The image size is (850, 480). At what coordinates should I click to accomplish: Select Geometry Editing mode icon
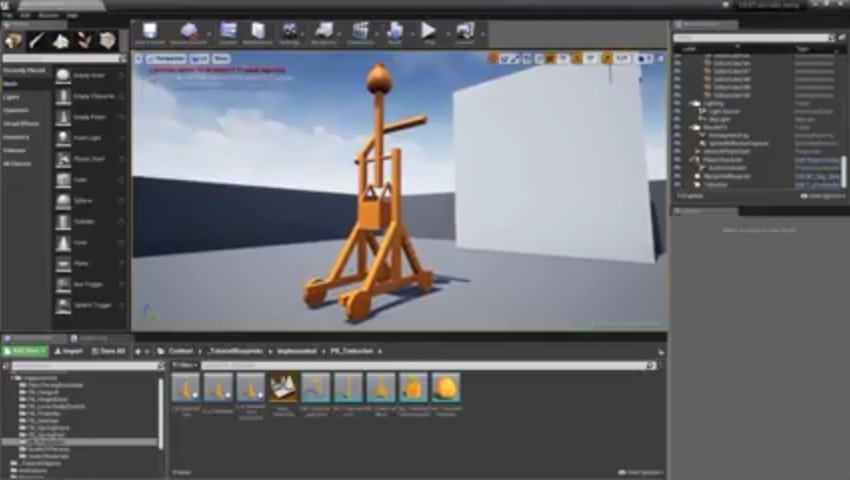point(108,41)
